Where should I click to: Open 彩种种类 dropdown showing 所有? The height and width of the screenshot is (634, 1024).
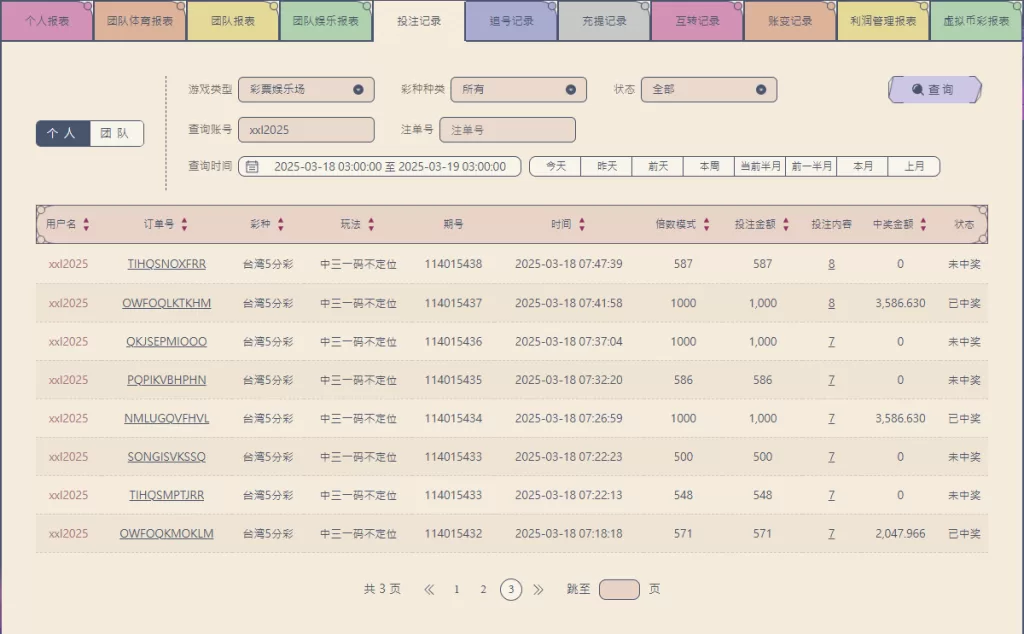[x=519, y=89]
